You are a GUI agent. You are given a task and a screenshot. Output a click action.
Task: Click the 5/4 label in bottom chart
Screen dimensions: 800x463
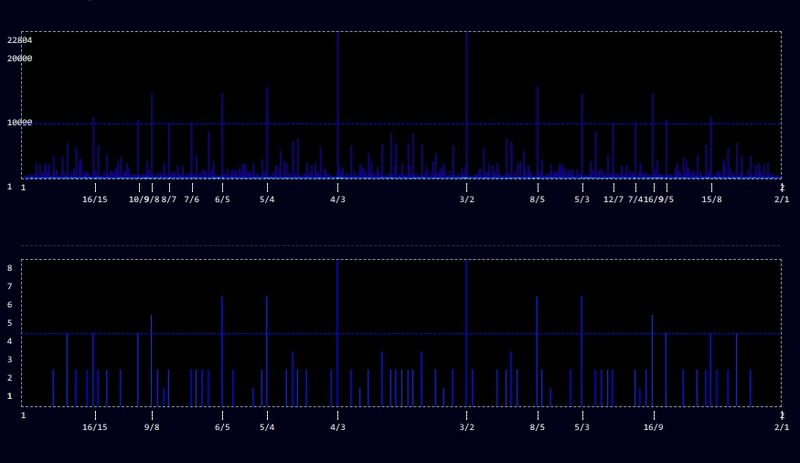(x=267, y=427)
